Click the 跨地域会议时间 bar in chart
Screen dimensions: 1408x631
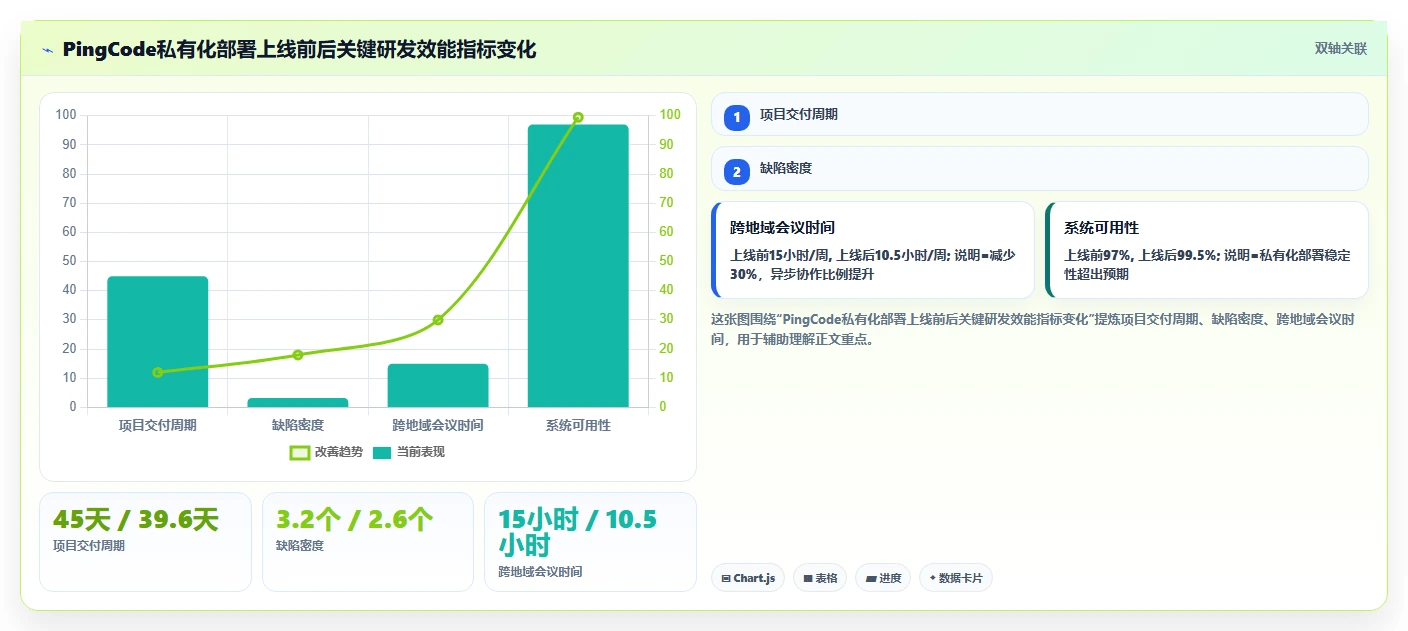coord(438,386)
